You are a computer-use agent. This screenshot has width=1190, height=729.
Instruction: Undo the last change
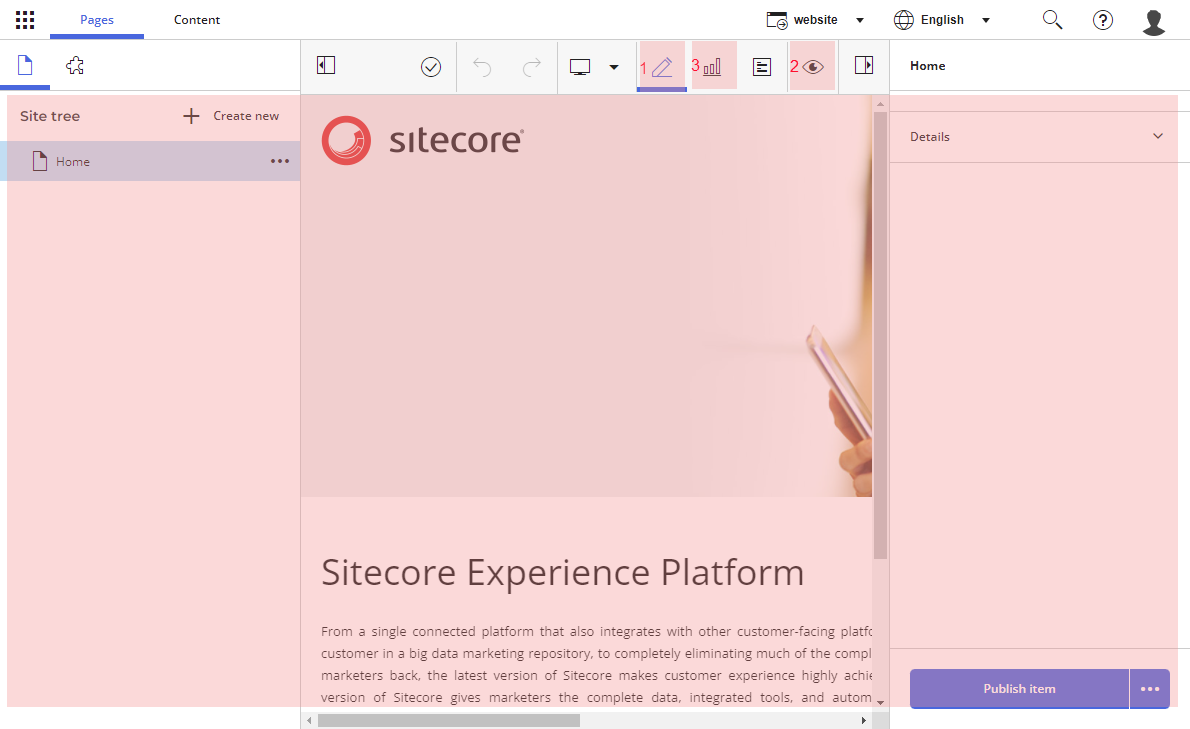(x=482, y=67)
